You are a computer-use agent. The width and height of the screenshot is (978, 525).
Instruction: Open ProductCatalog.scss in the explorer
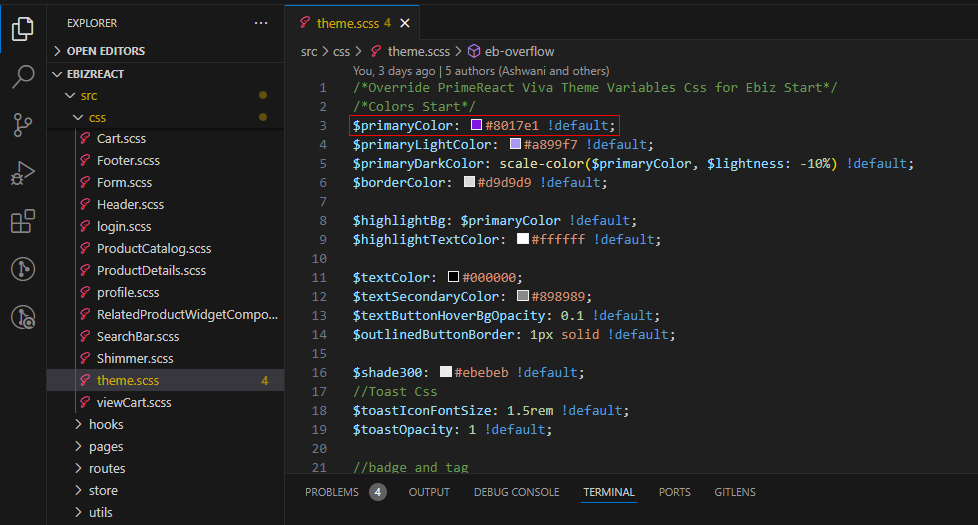166,248
